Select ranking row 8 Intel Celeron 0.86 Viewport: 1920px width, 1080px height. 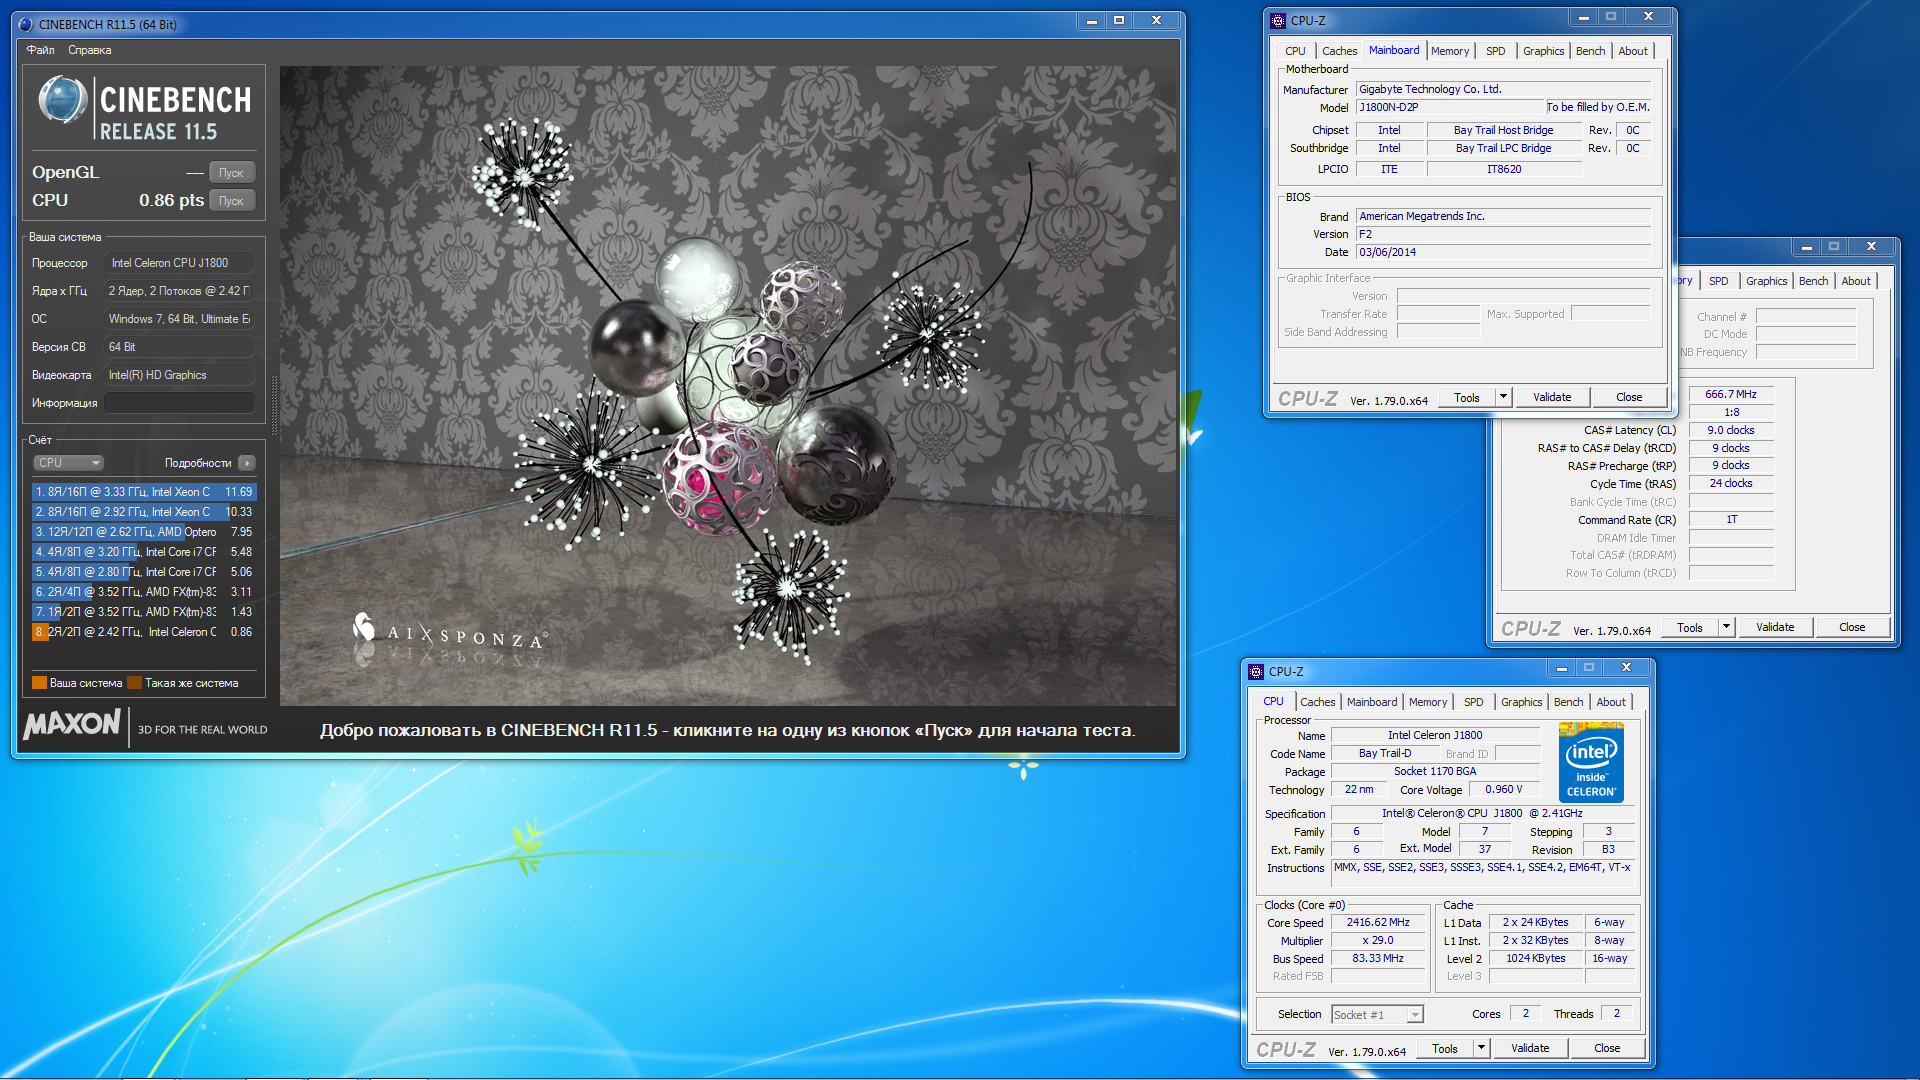[x=144, y=632]
